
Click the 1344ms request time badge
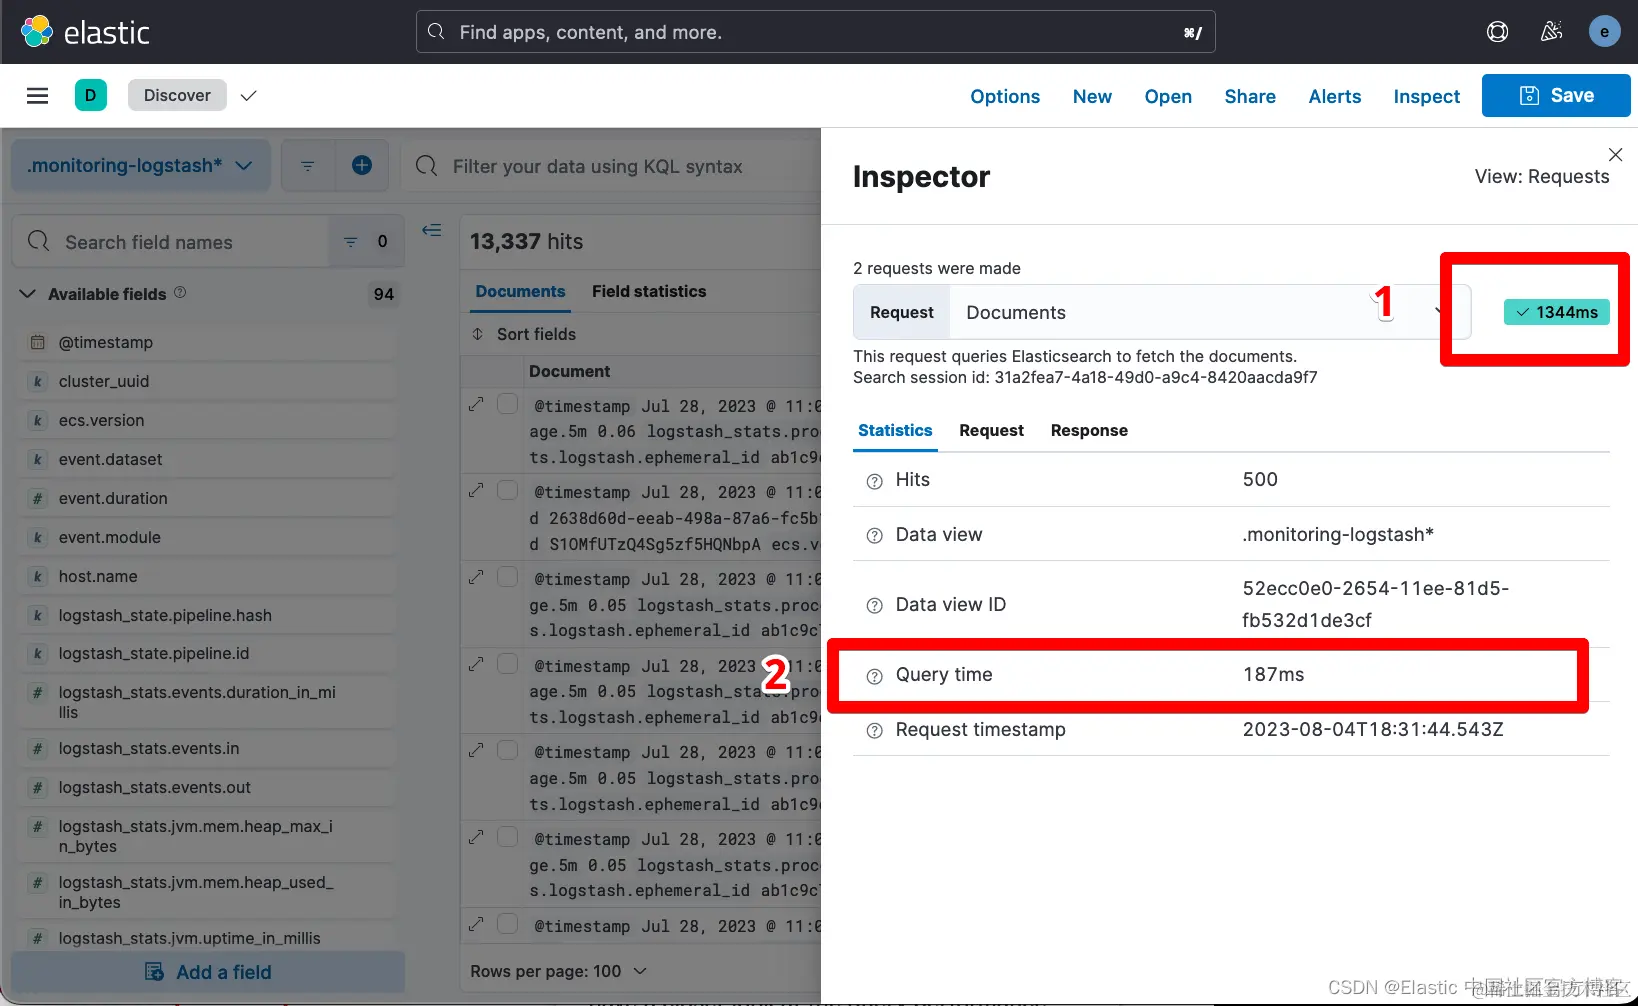(1557, 312)
